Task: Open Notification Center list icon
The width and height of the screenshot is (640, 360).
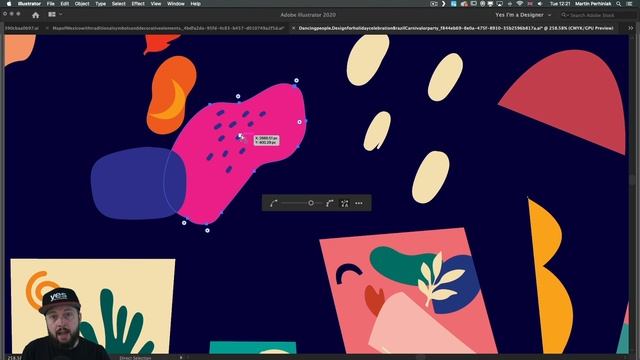Action: point(630,4)
